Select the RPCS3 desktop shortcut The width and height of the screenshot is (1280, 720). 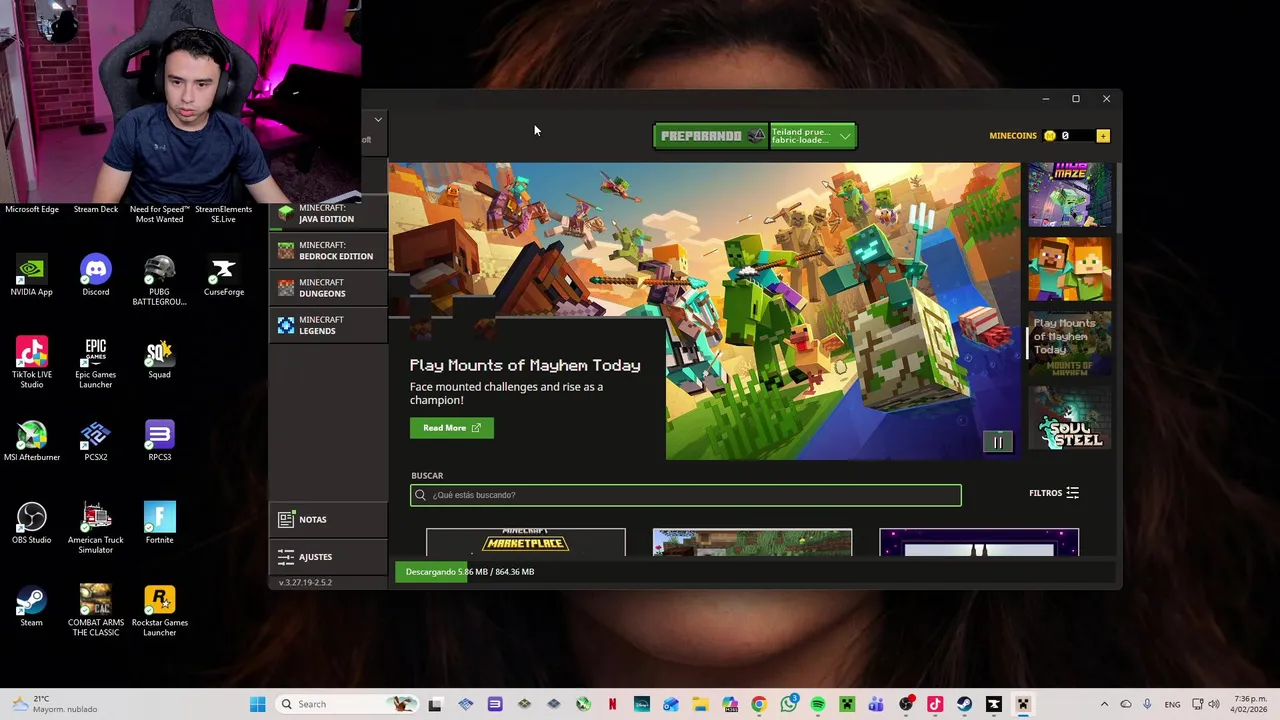(x=159, y=442)
